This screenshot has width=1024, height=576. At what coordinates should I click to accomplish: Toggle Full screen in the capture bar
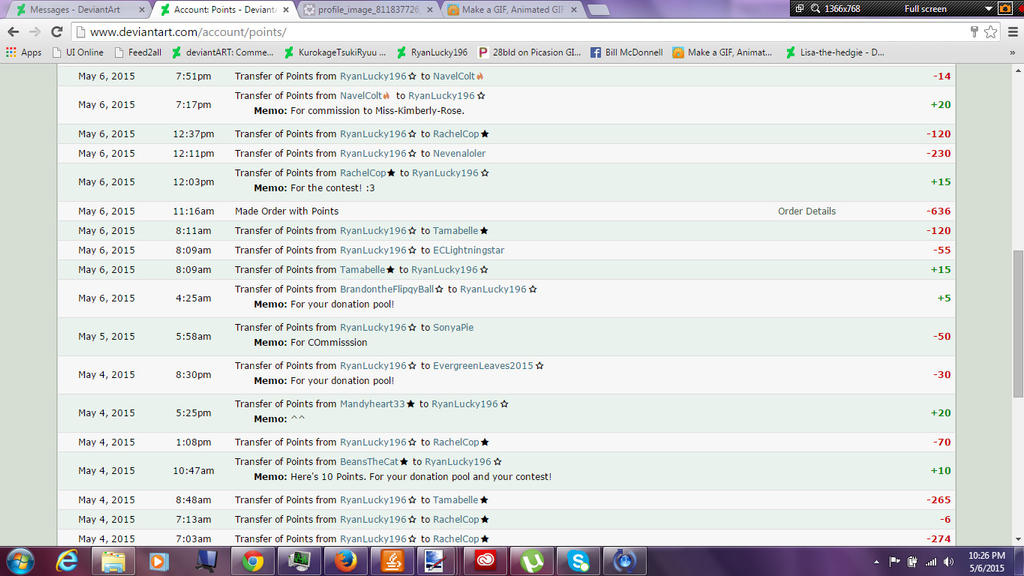pos(923,9)
